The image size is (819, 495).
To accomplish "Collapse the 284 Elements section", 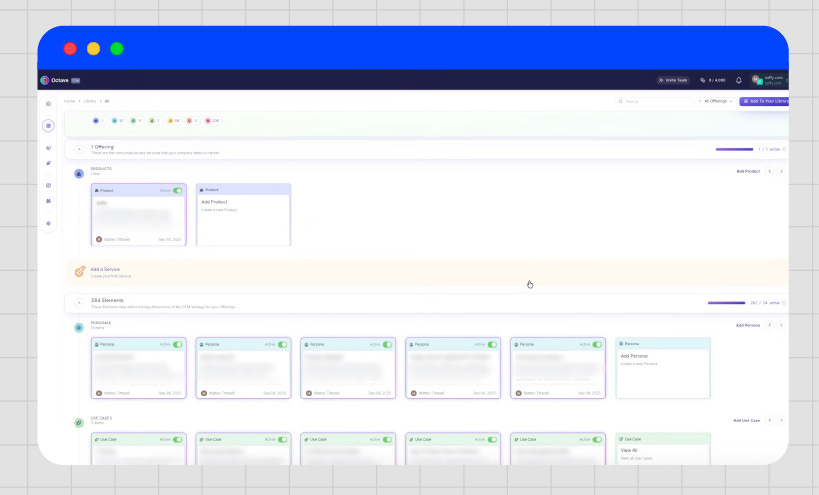I will coord(79,303).
